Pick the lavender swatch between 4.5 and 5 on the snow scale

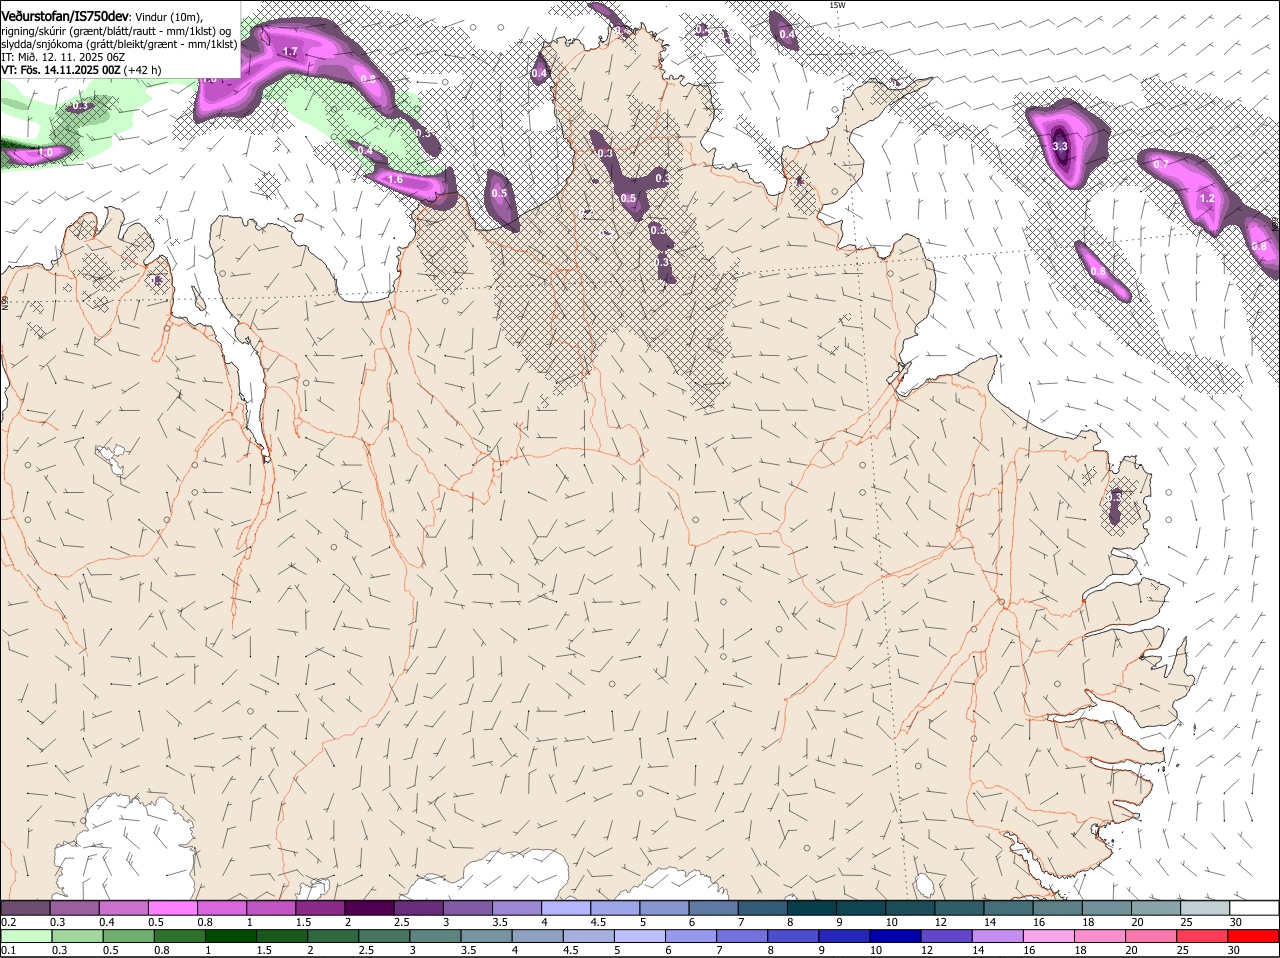pos(613,907)
